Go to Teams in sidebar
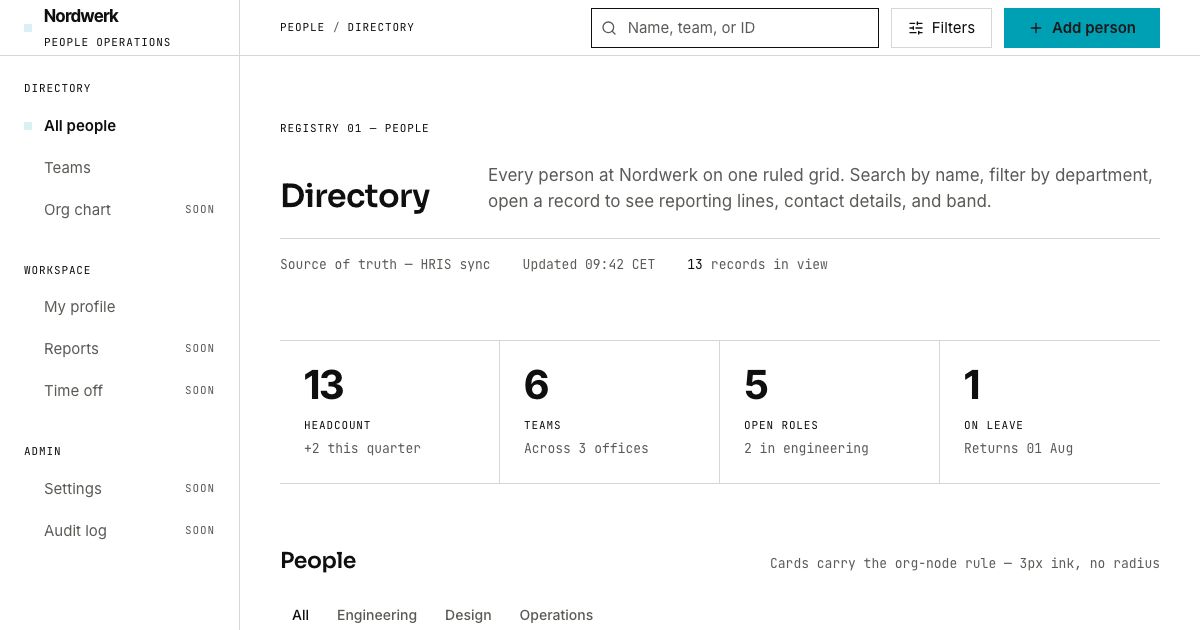This screenshot has width=1200, height=630. click(x=120, y=168)
